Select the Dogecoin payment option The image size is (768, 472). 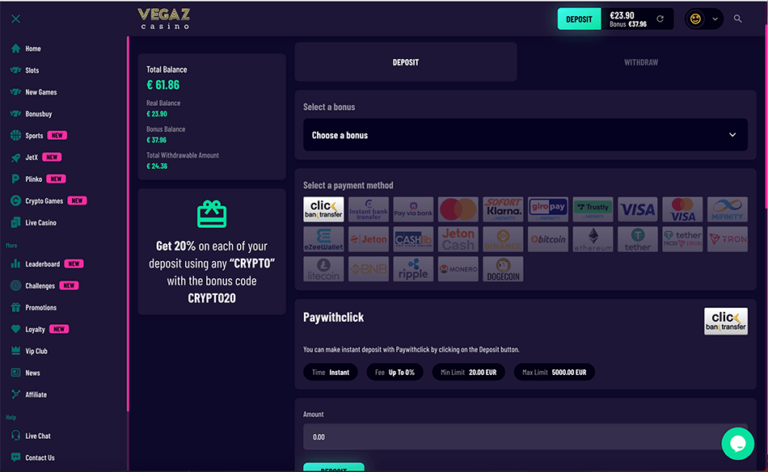(503, 270)
